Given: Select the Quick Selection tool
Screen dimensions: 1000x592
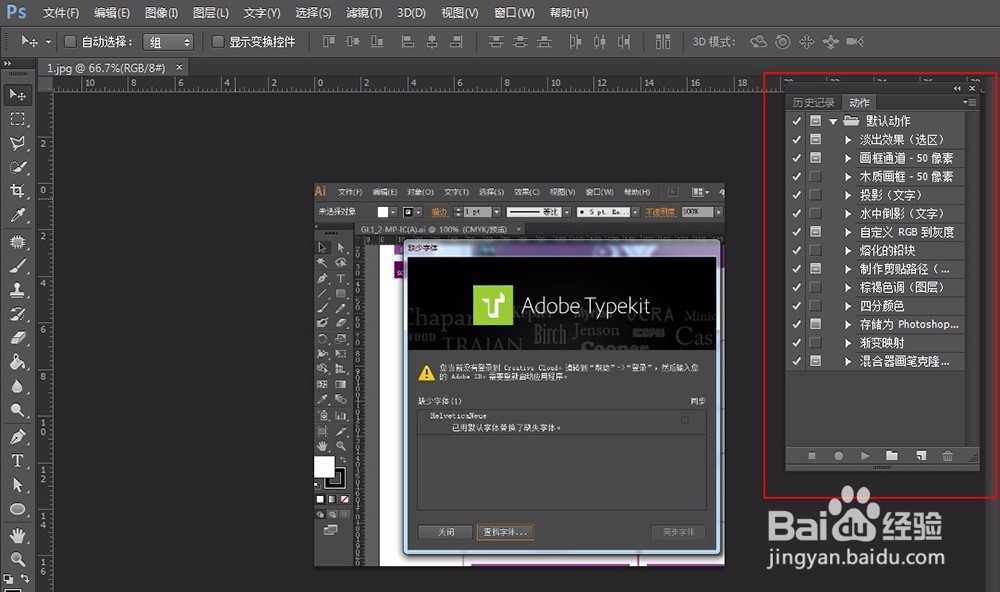Looking at the screenshot, I should pos(17,167).
